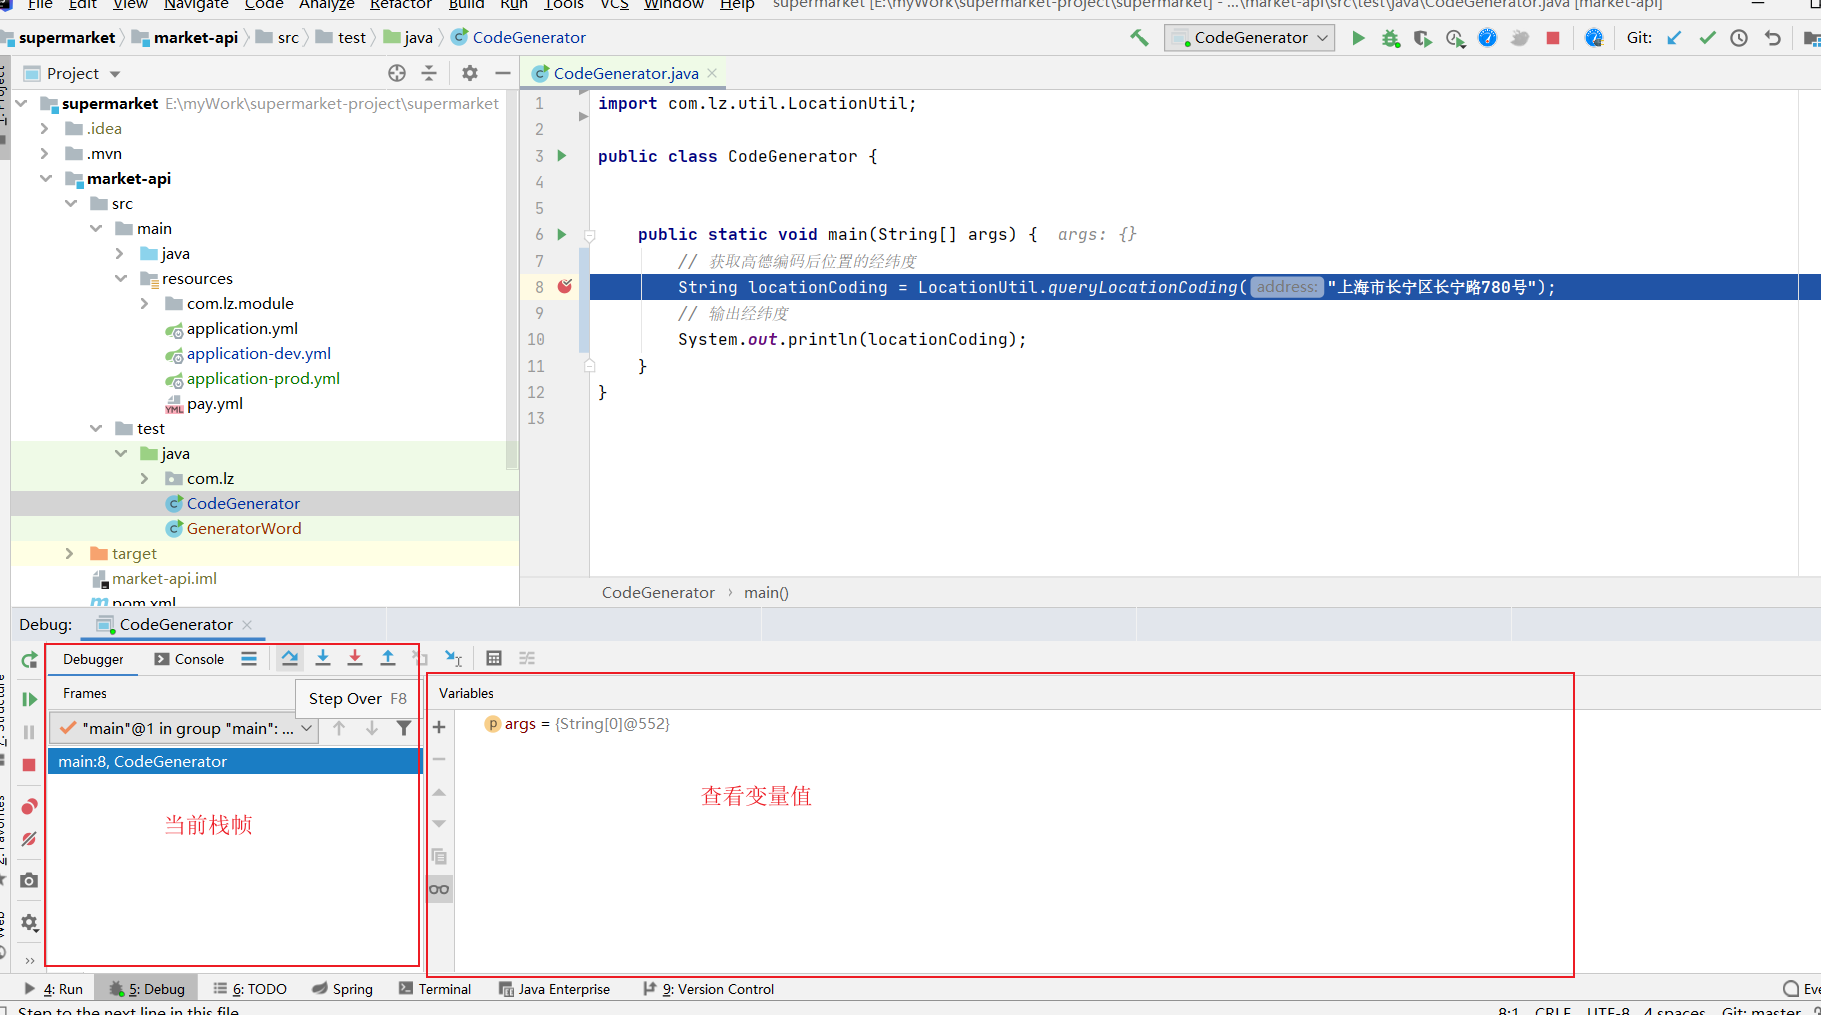The width and height of the screenshot is (1821, 1015).
Task: Open Git history clock icon
Action: [x=1739, y=38]
